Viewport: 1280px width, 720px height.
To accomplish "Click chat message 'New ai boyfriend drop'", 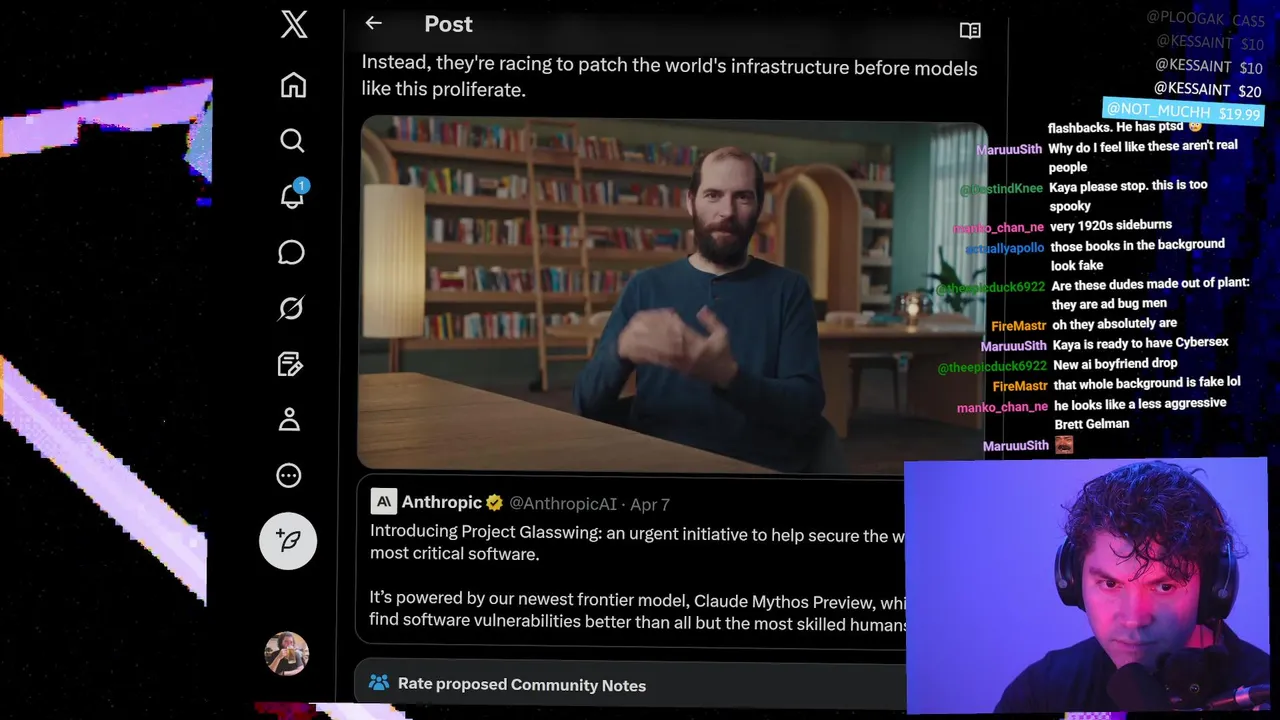I will tap(1115, 364).
